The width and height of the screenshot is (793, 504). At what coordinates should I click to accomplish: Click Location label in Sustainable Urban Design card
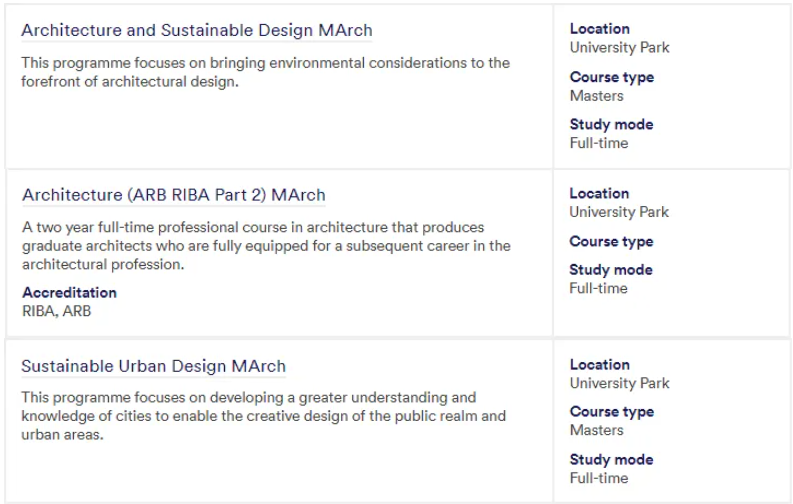click(x=600, y=364)
